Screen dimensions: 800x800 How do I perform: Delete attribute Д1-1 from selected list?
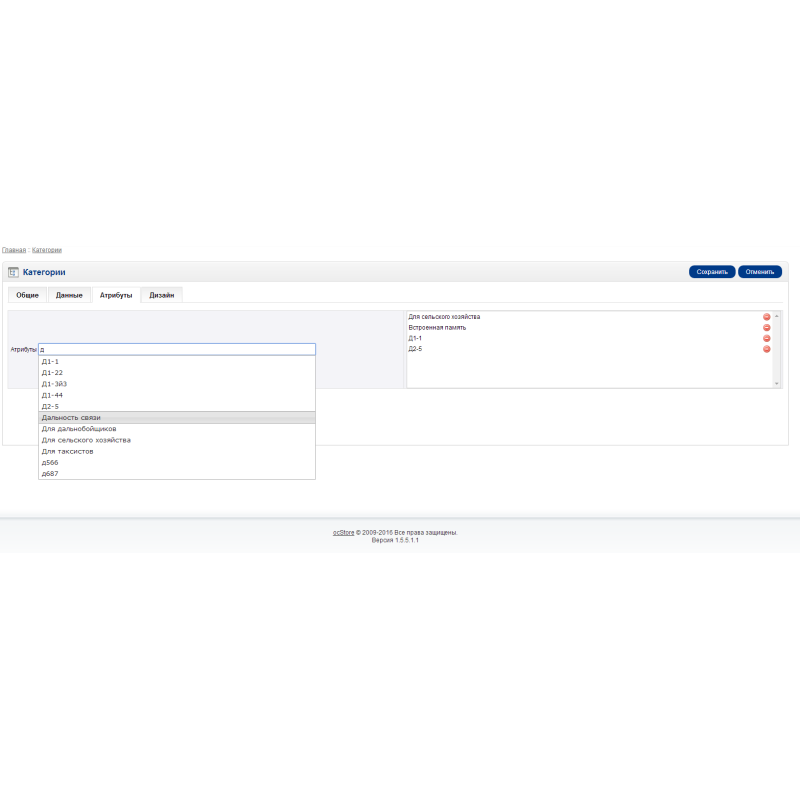767,339
